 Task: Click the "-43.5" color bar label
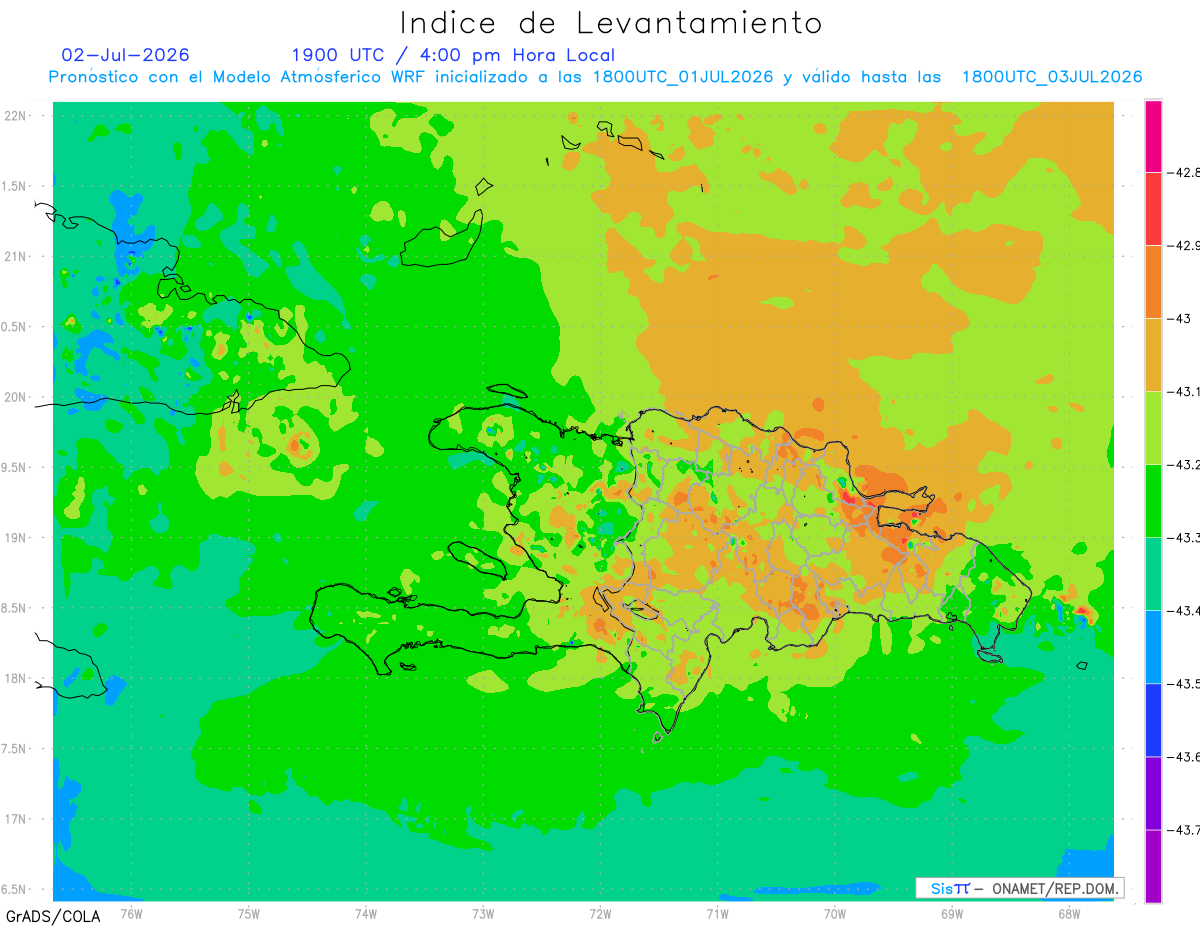[x=1185, y=683]
